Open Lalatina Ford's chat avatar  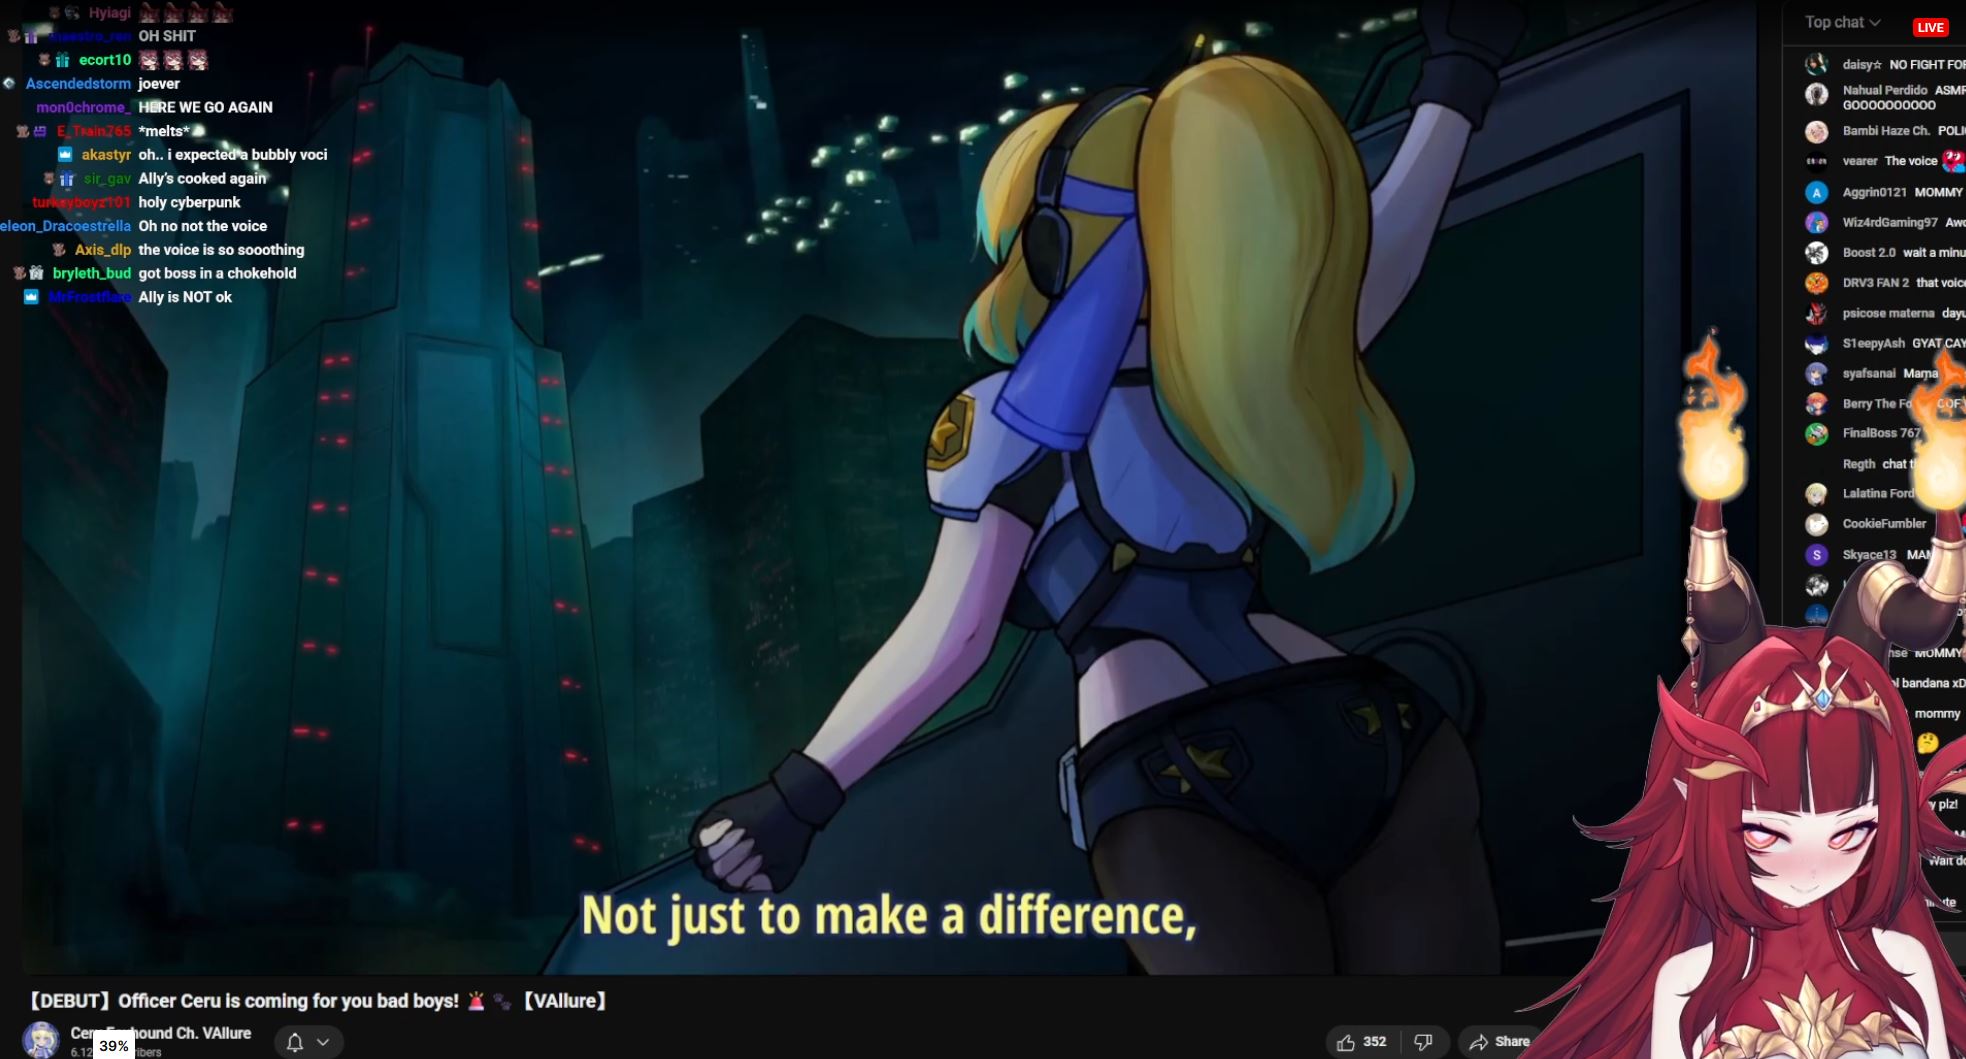coord(1817,494)
